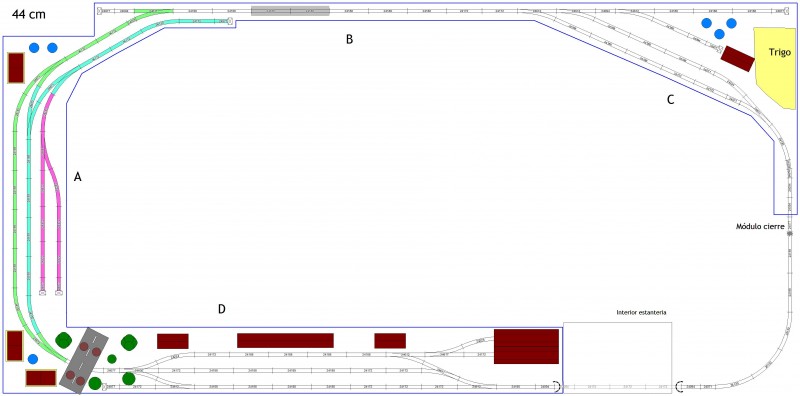800x396 pixels.
Task: Select the dark red building beside the Trigo field
Action: click(x=737, y=59)
